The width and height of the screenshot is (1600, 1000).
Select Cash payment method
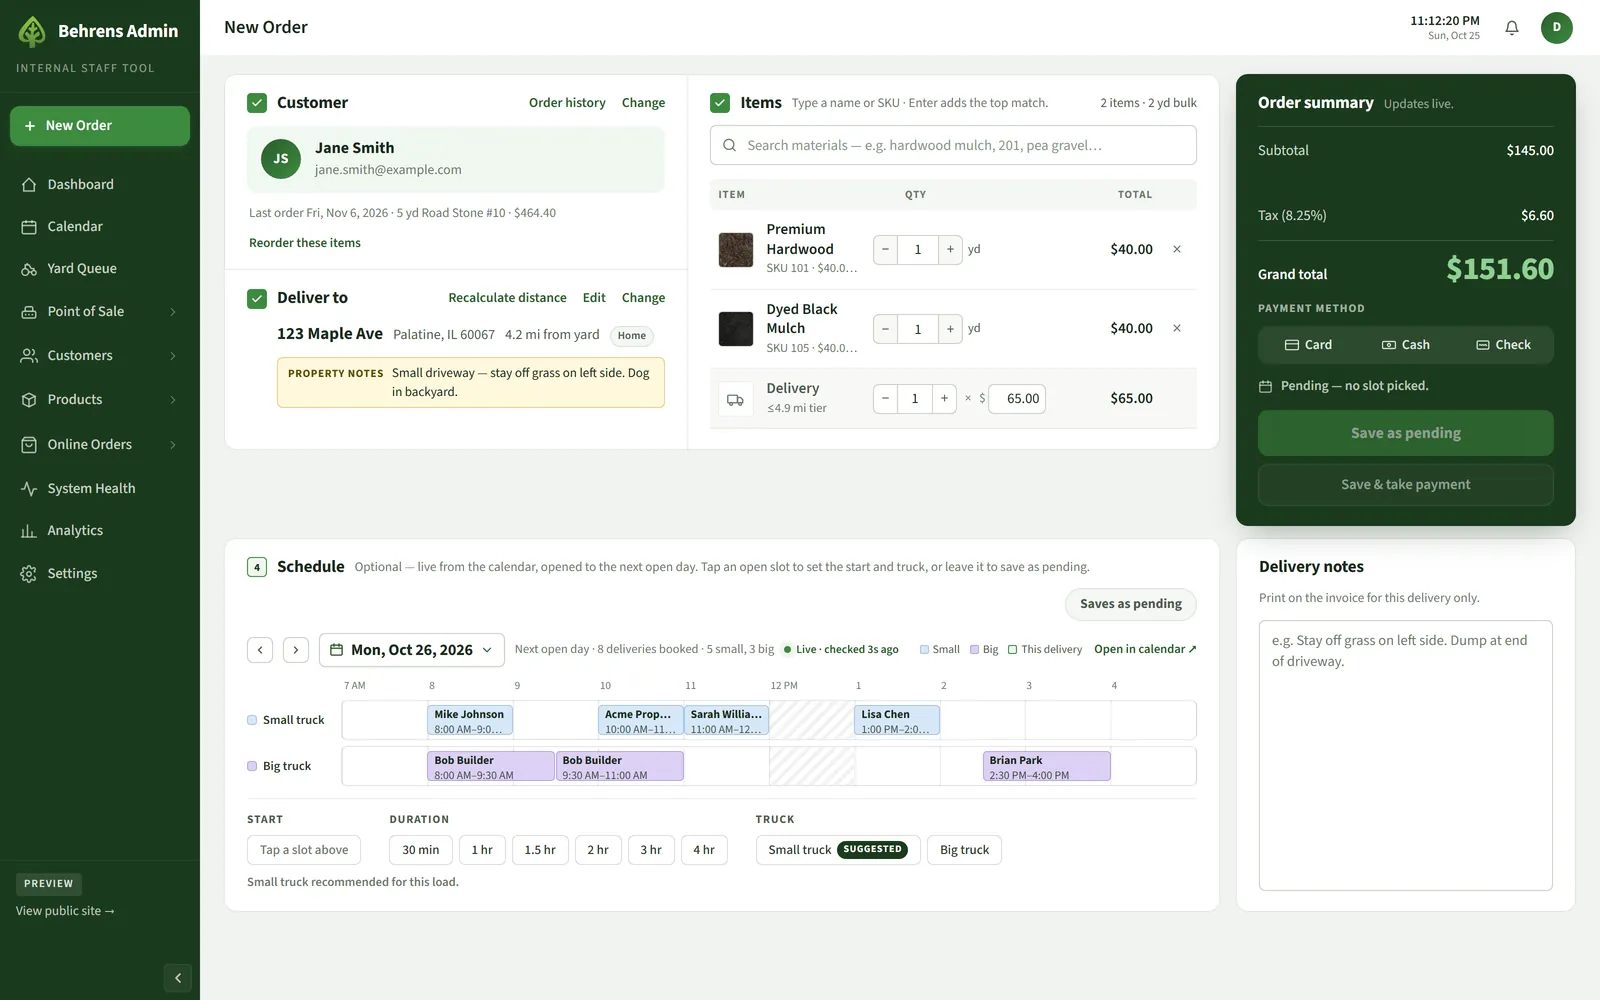click(1405, 345)
